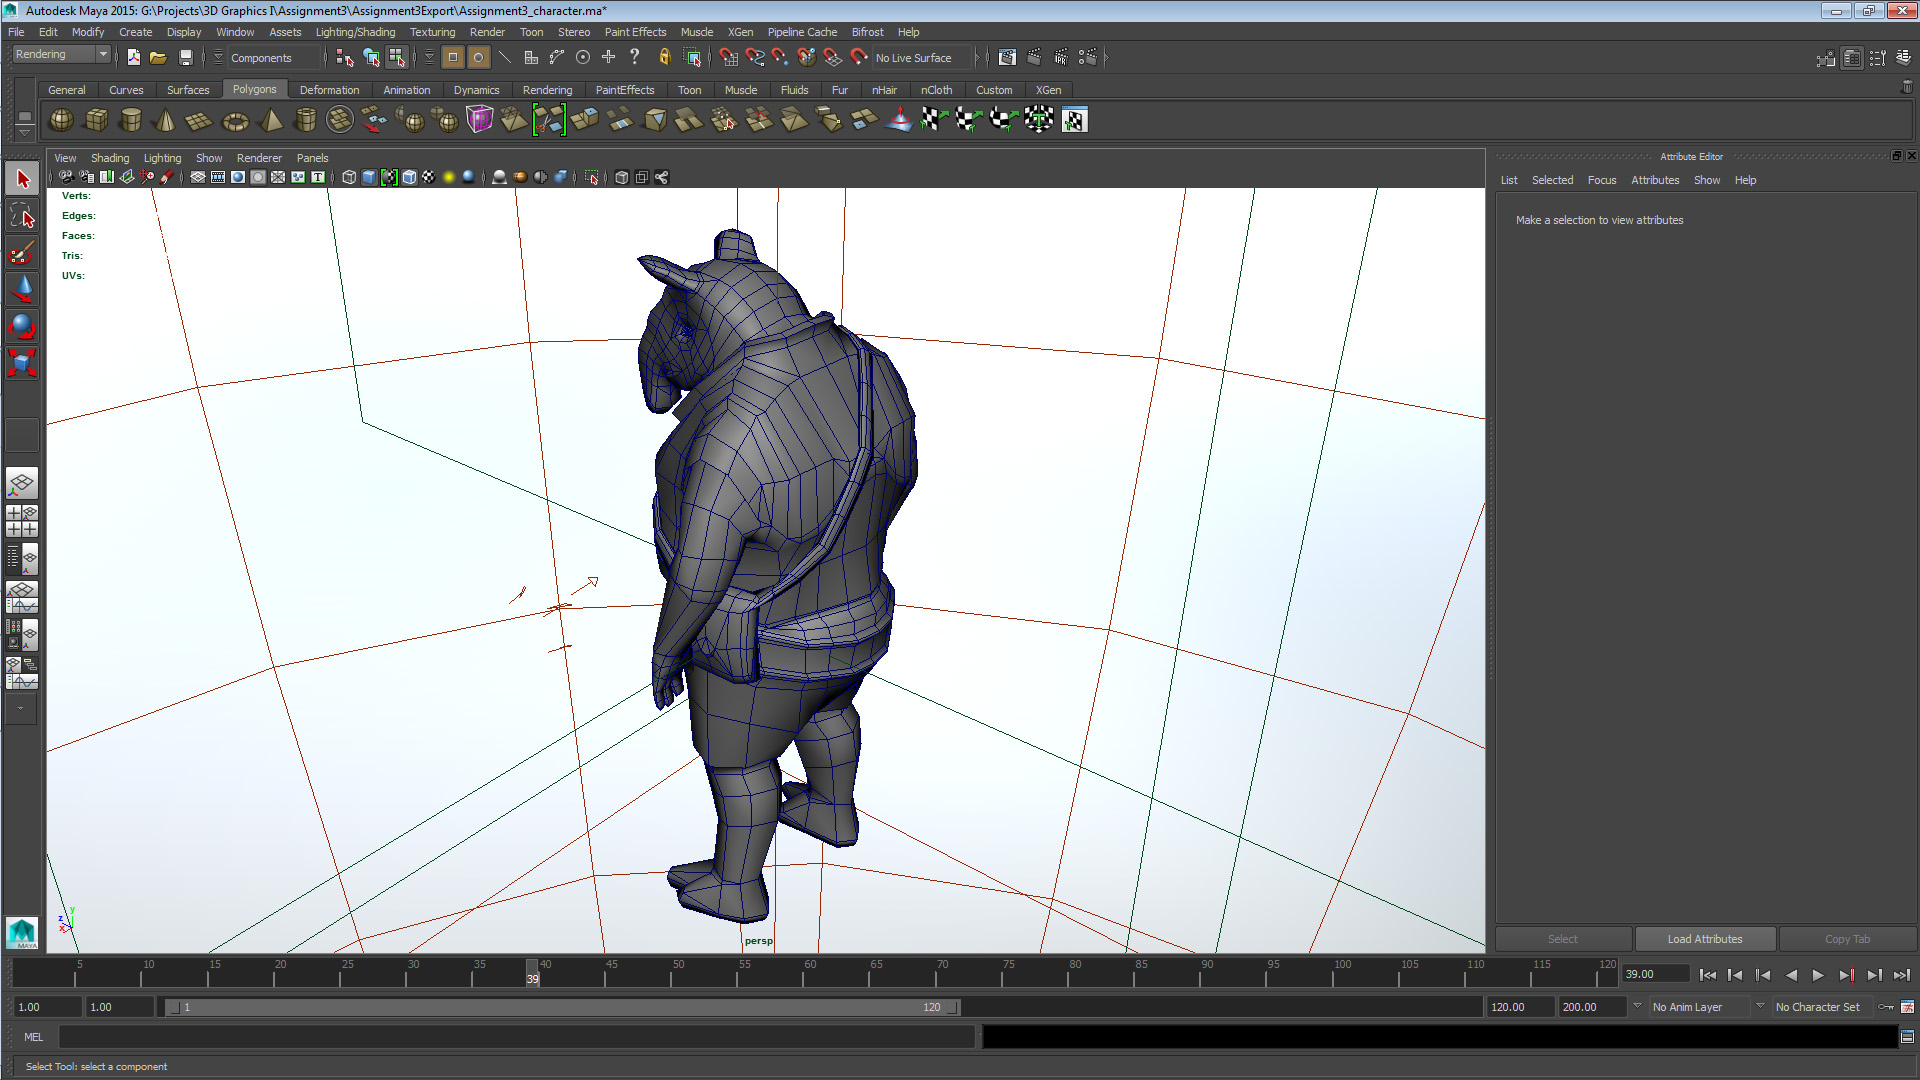Enable isolate select in the viewport

(592, 177)
